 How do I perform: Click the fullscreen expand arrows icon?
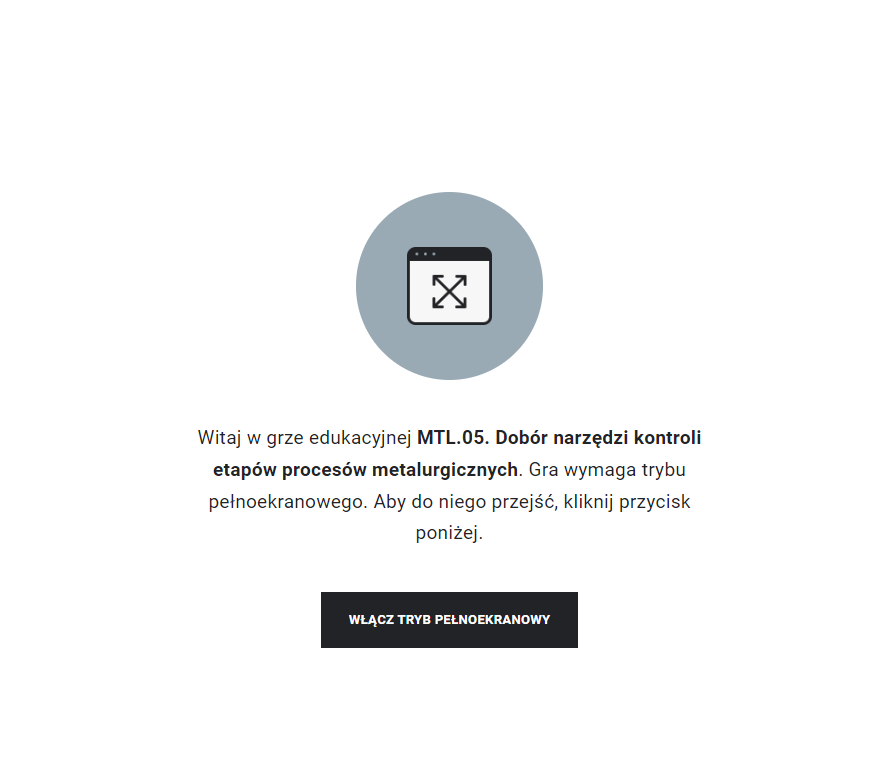click(x=449, y=291)
